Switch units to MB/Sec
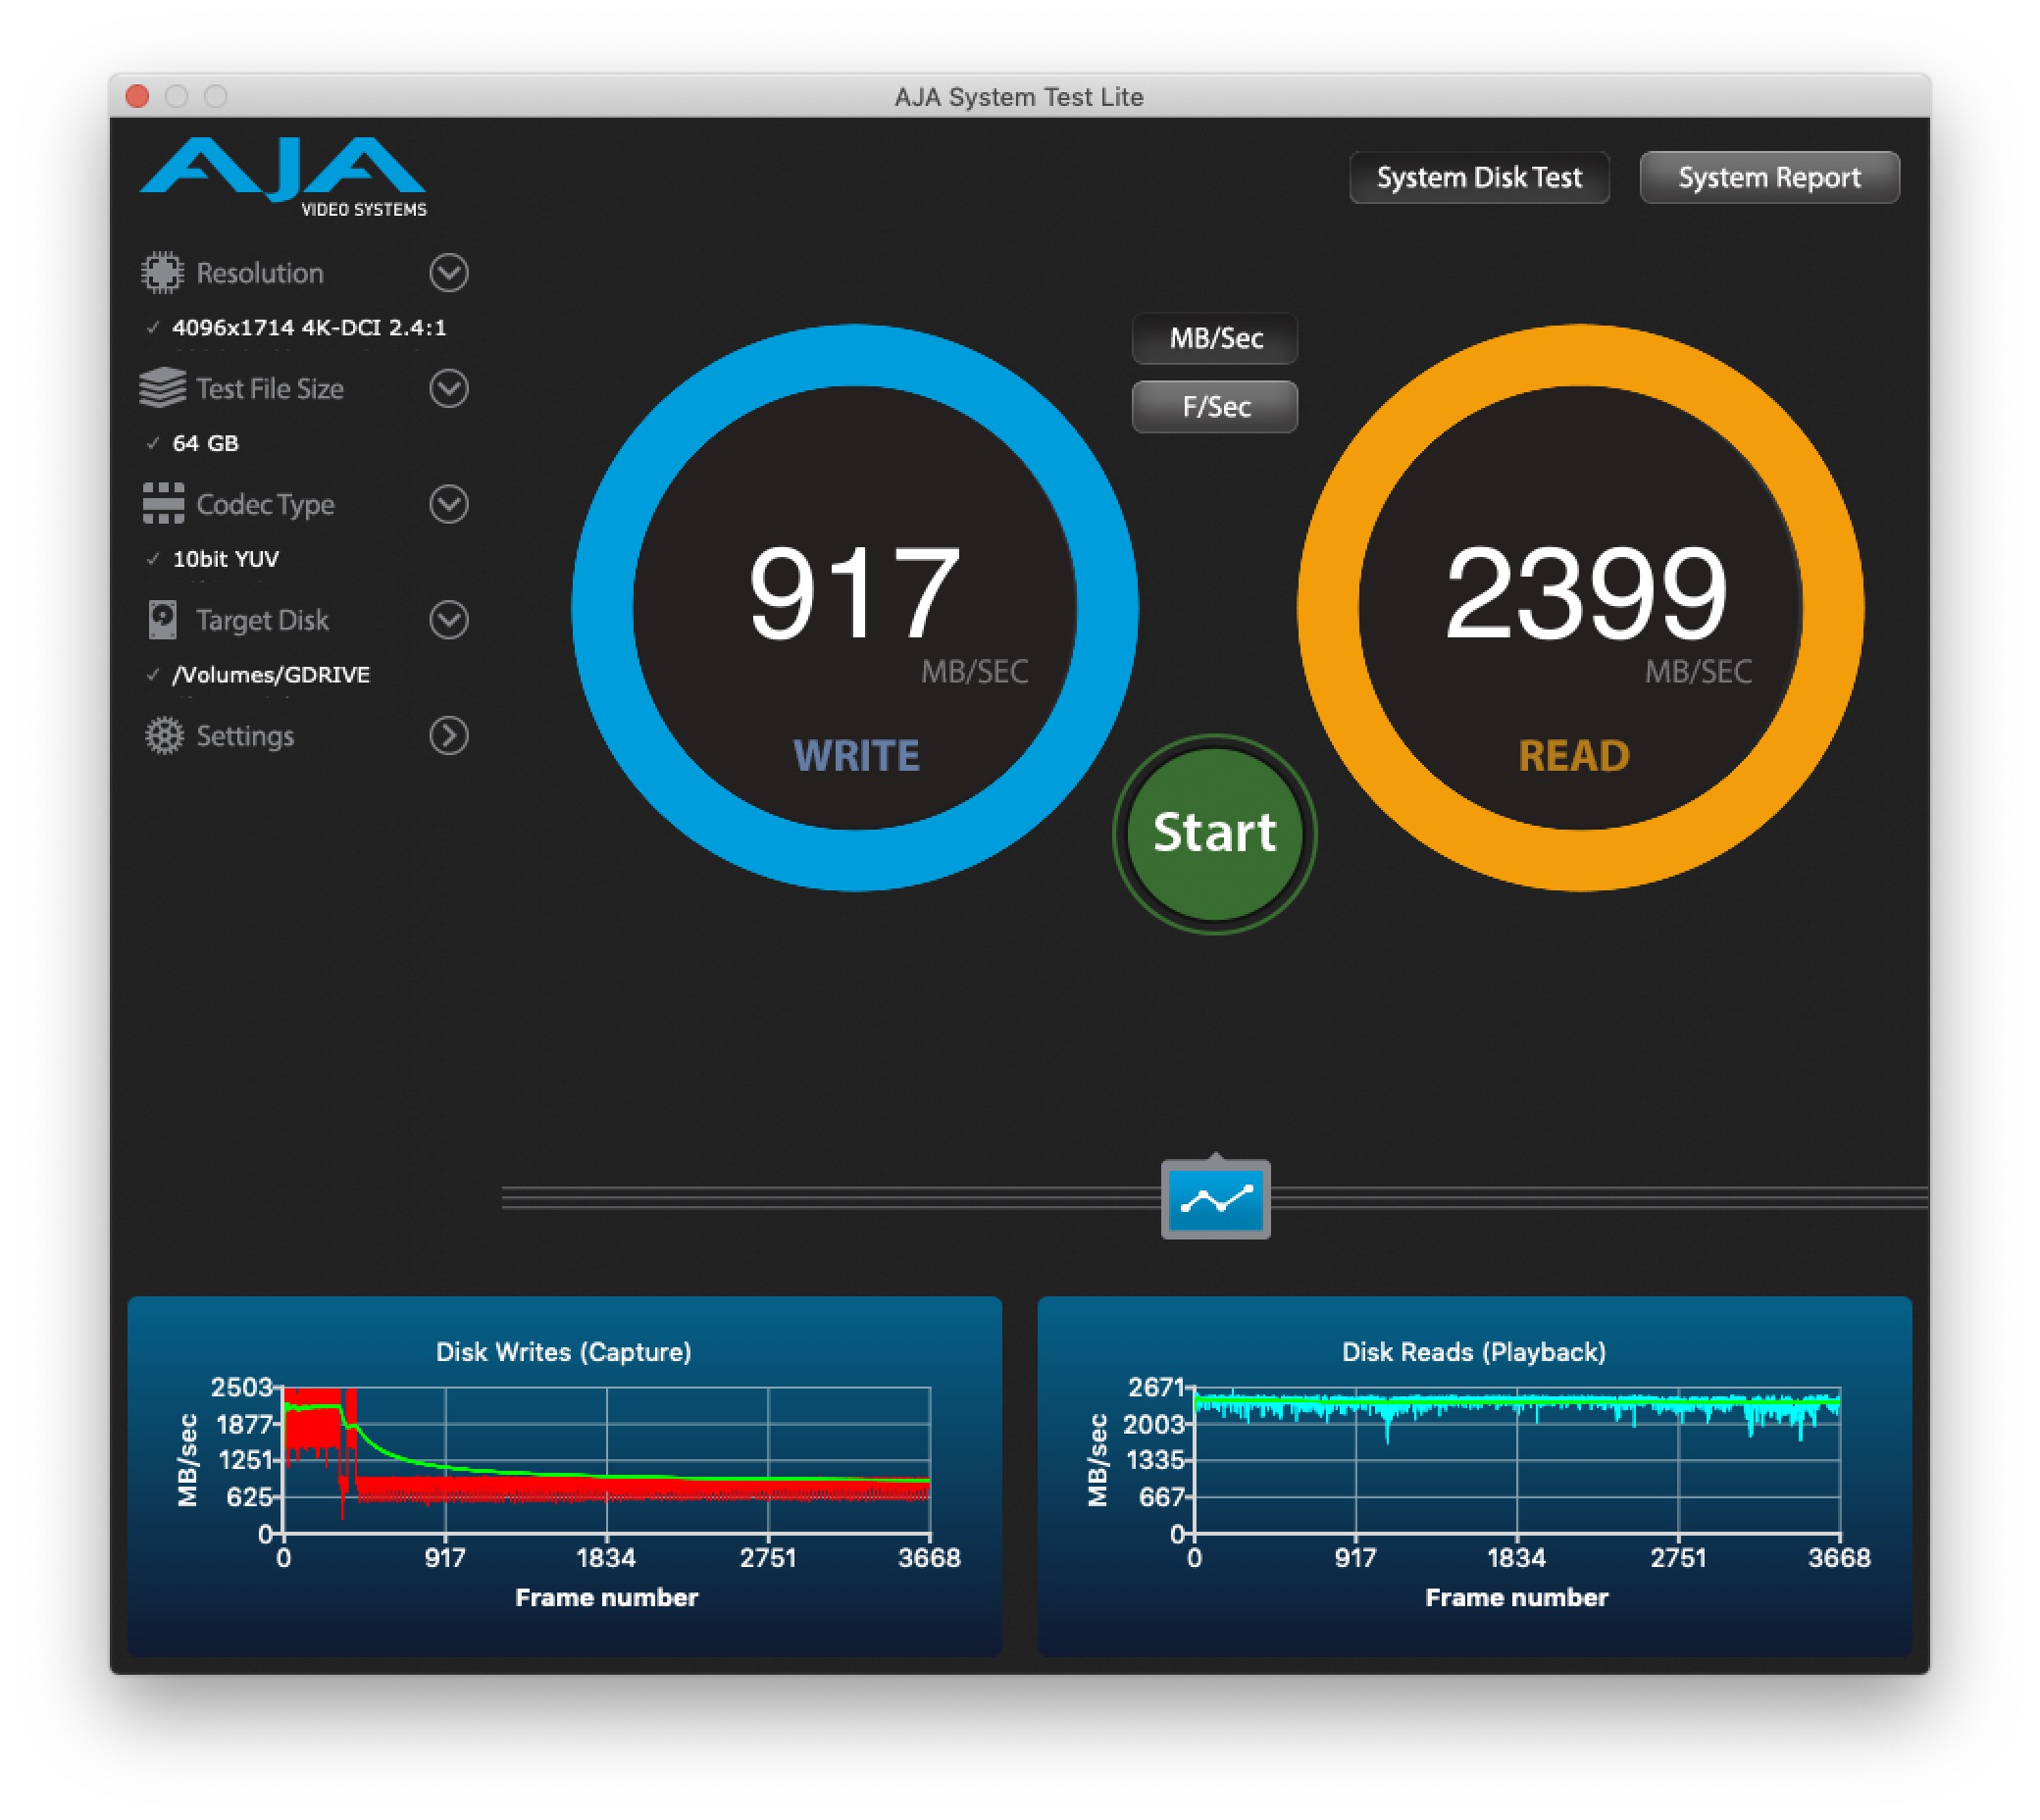This screenshot has height=1820, width=2040. point(1215,339)
